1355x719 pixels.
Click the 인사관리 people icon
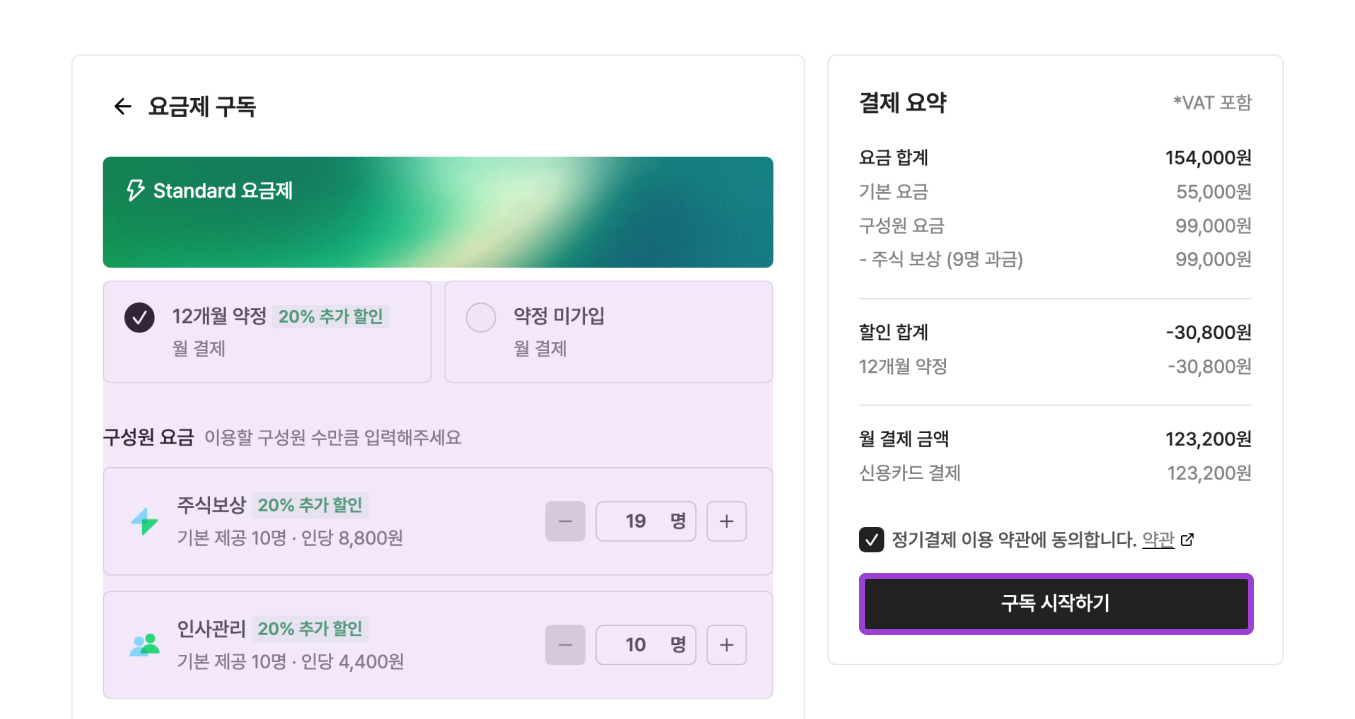(x=146, y=645)
